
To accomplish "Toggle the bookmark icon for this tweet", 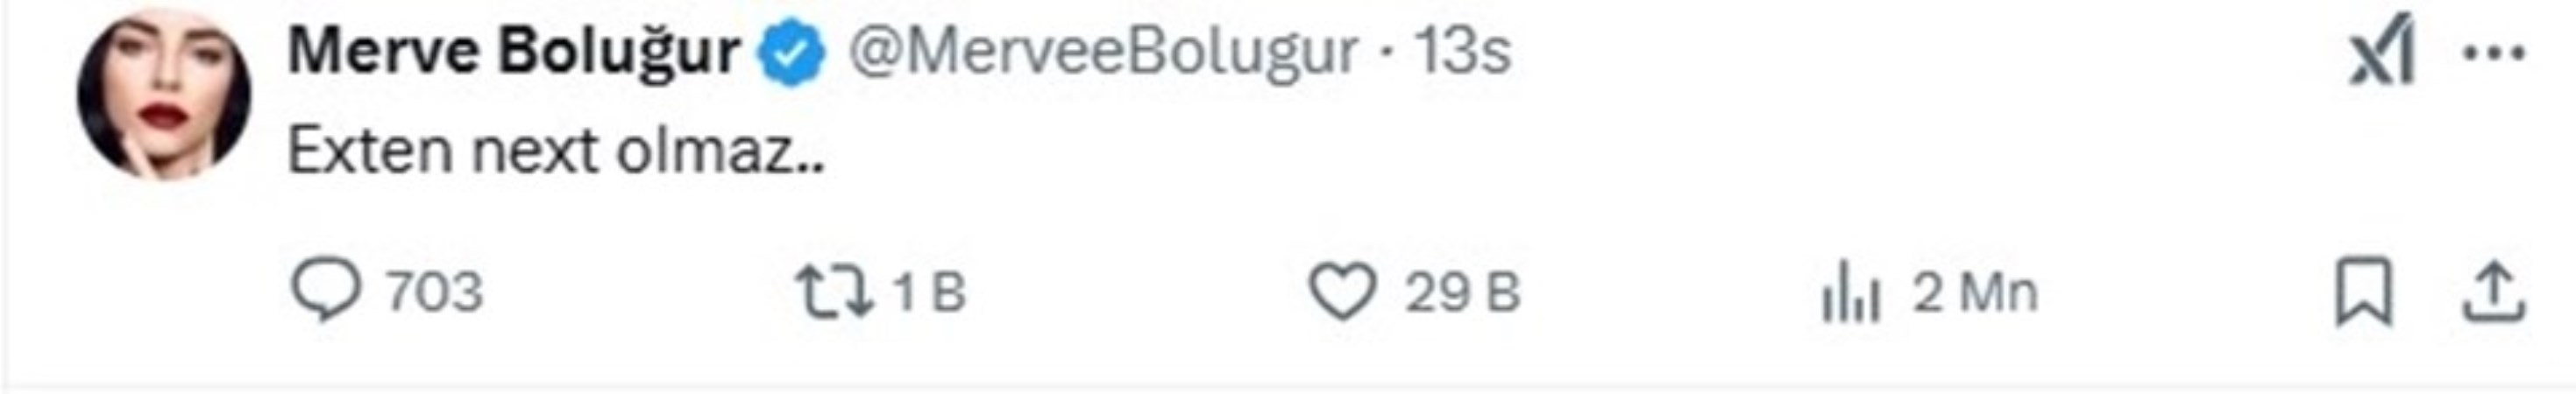I will pyautogui.click(x=2365, y=292).
